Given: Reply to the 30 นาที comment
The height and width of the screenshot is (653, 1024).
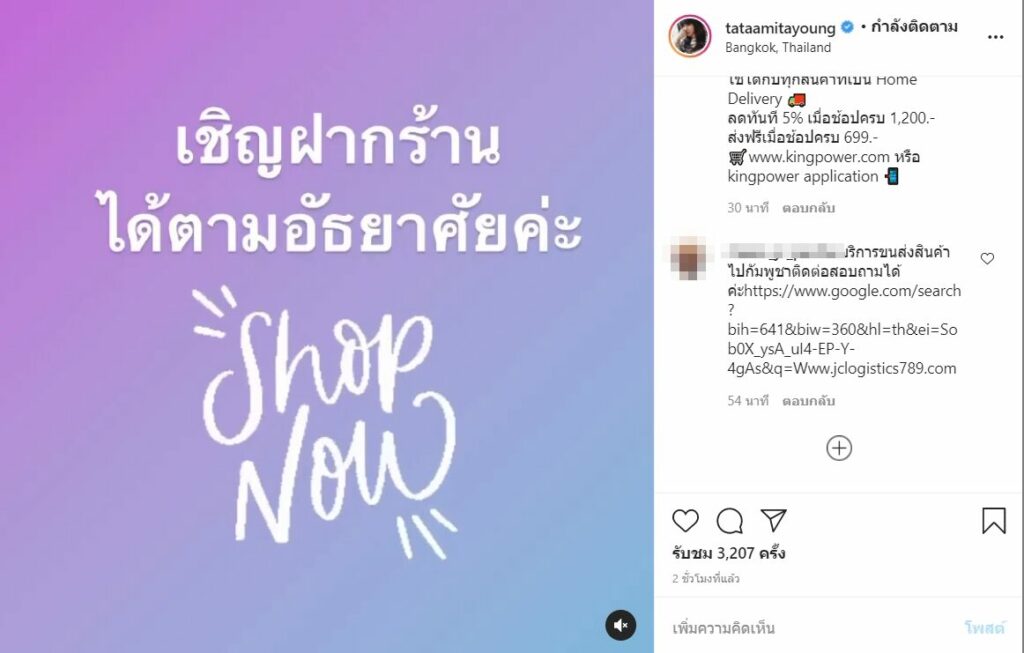Looking at the screenshot, I should pos(808,208).
